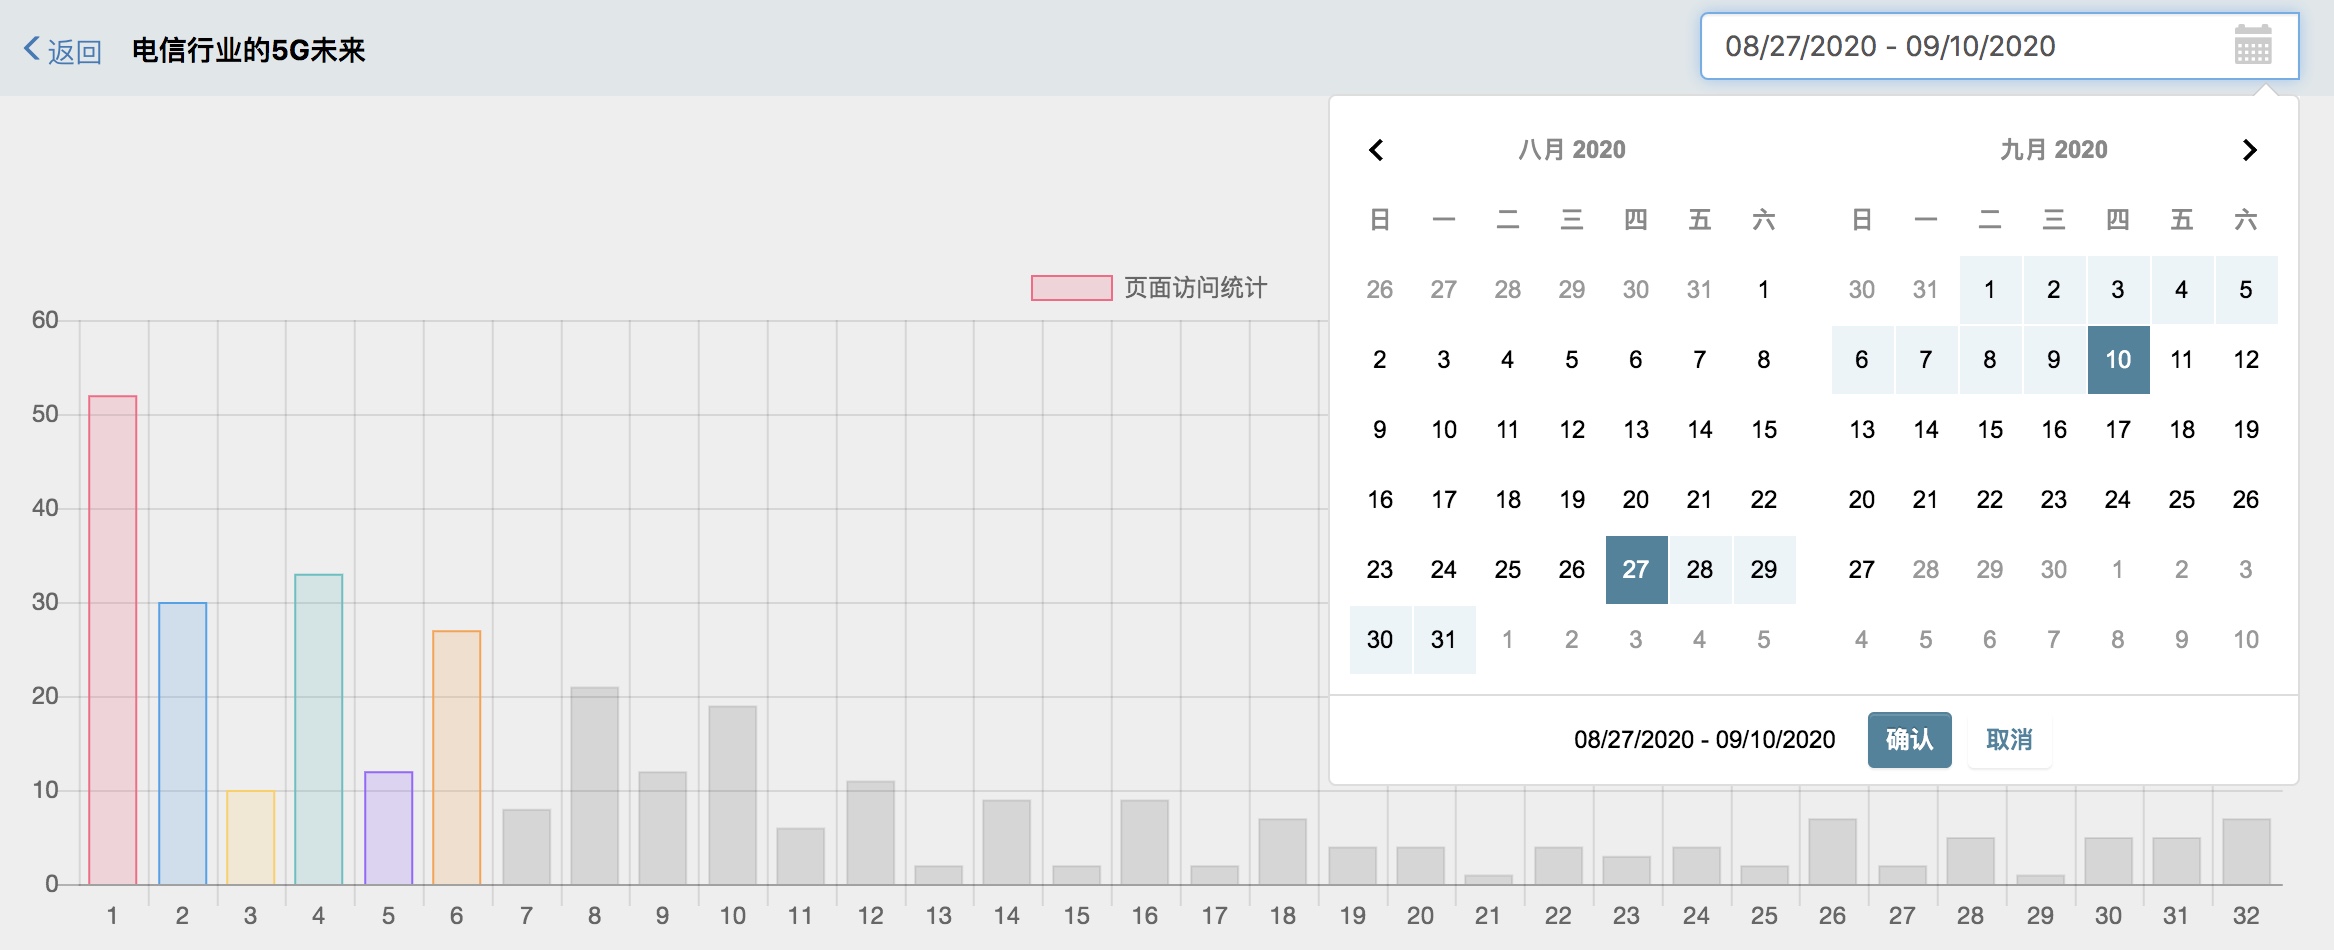Toggle the 页面访问统计 legend swatch
This screenshot has height=950, width=2334.
pos(1071,288)
